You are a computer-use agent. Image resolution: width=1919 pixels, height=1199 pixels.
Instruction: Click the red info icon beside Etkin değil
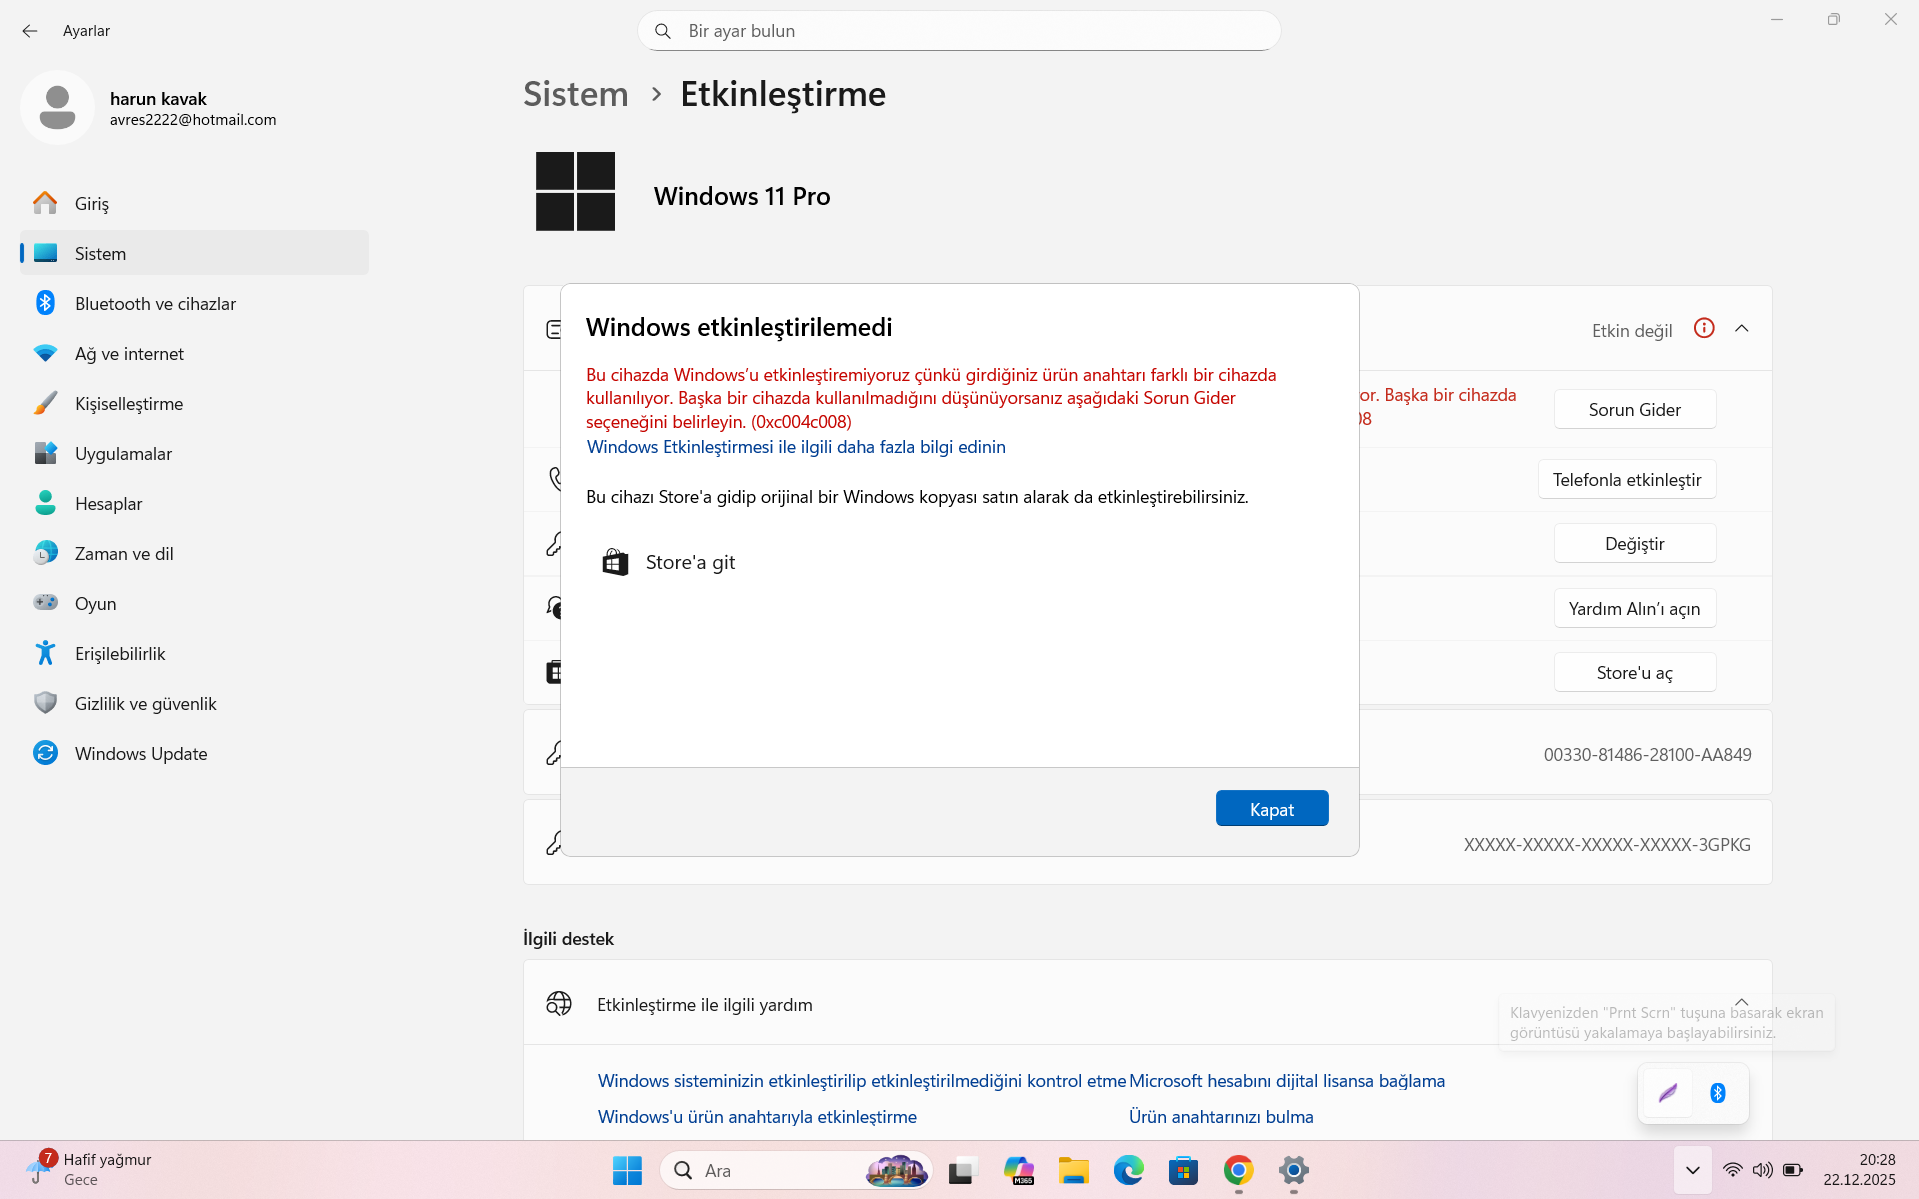point(1704,328)
